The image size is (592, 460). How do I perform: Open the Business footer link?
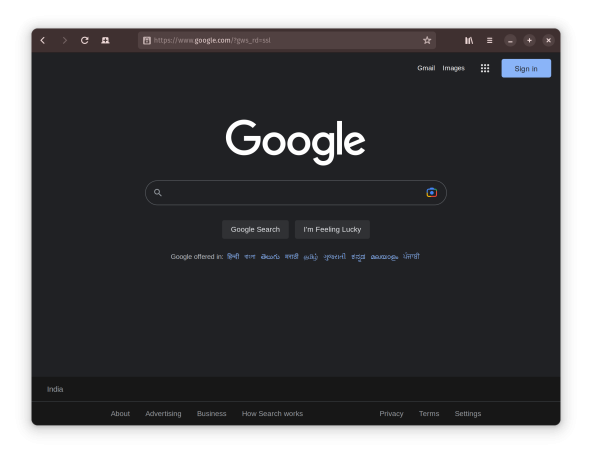pos(211,414)
